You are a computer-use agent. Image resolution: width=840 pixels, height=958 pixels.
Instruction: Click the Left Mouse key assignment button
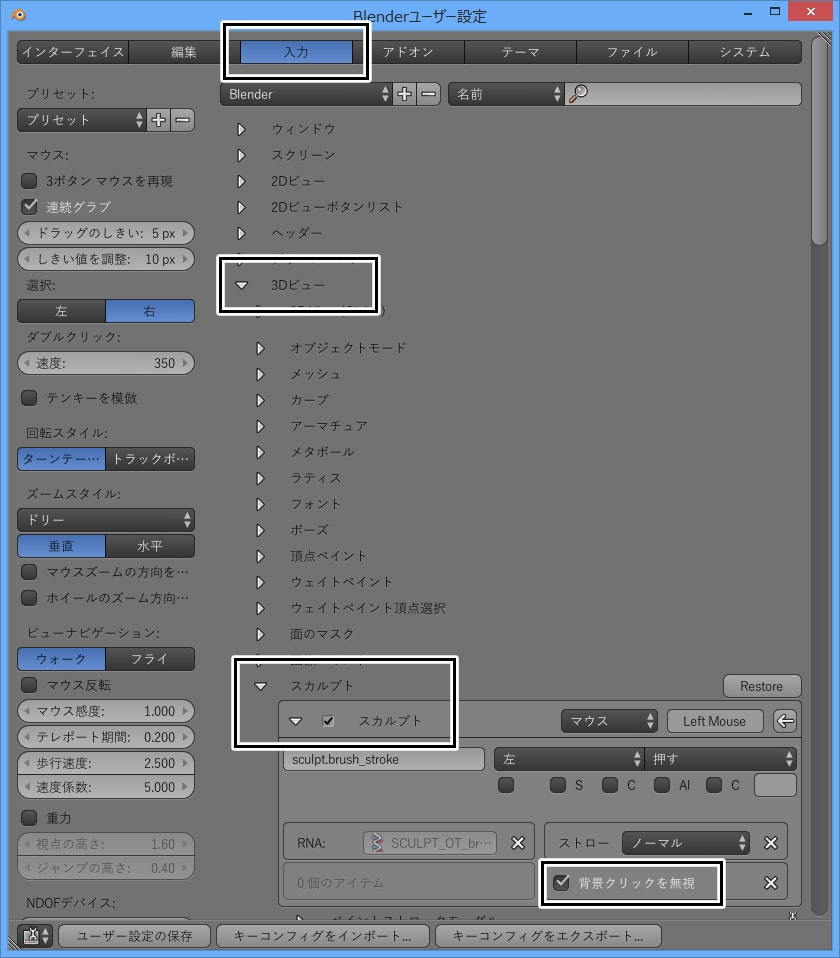[715, 721]
